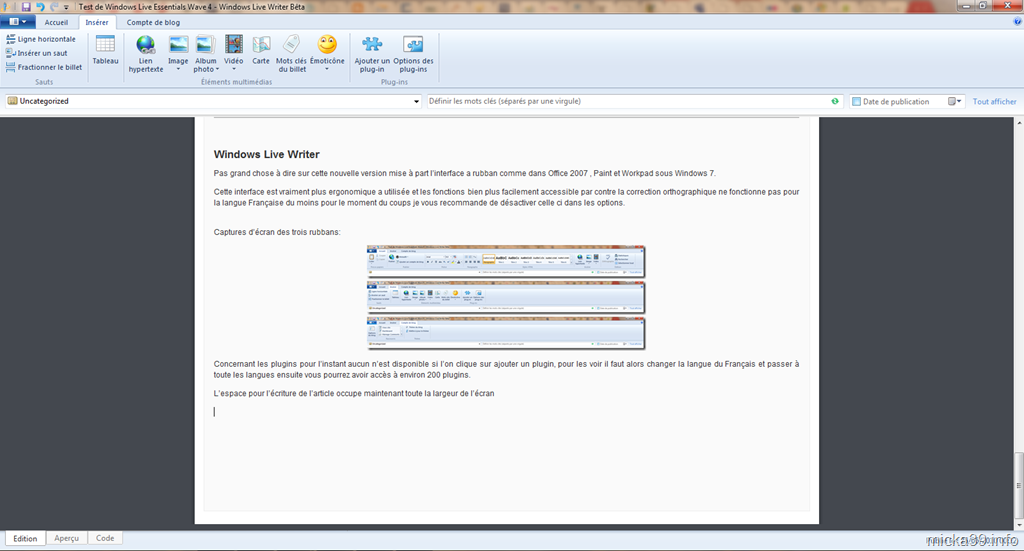Click the ribbon screenshots image in the post
This screenshot has height=551, width=1024.
click(506, 297)
